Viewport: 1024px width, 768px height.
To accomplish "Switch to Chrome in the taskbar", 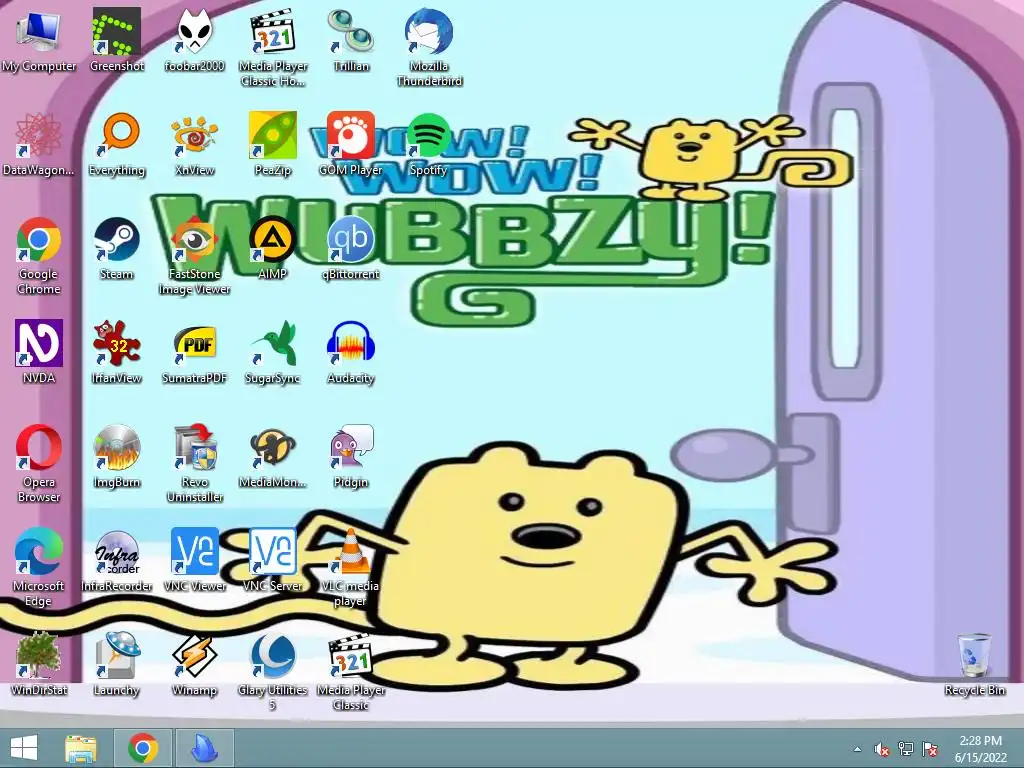I will [x=143, y=748].
